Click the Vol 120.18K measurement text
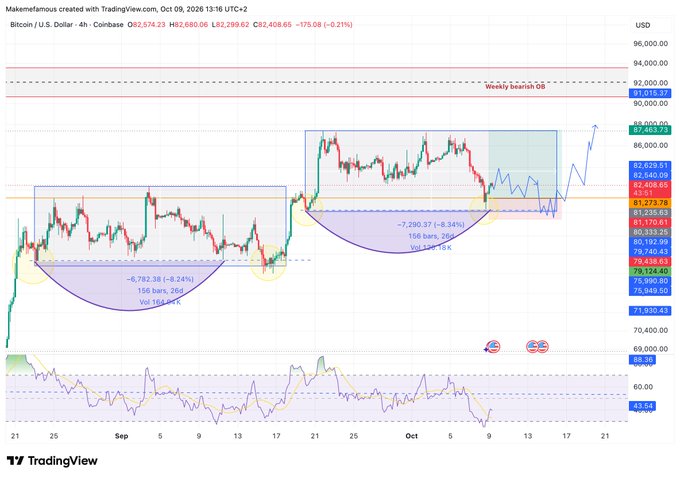The width and height of the screenshot is (680, 478). tap(431, 248)
